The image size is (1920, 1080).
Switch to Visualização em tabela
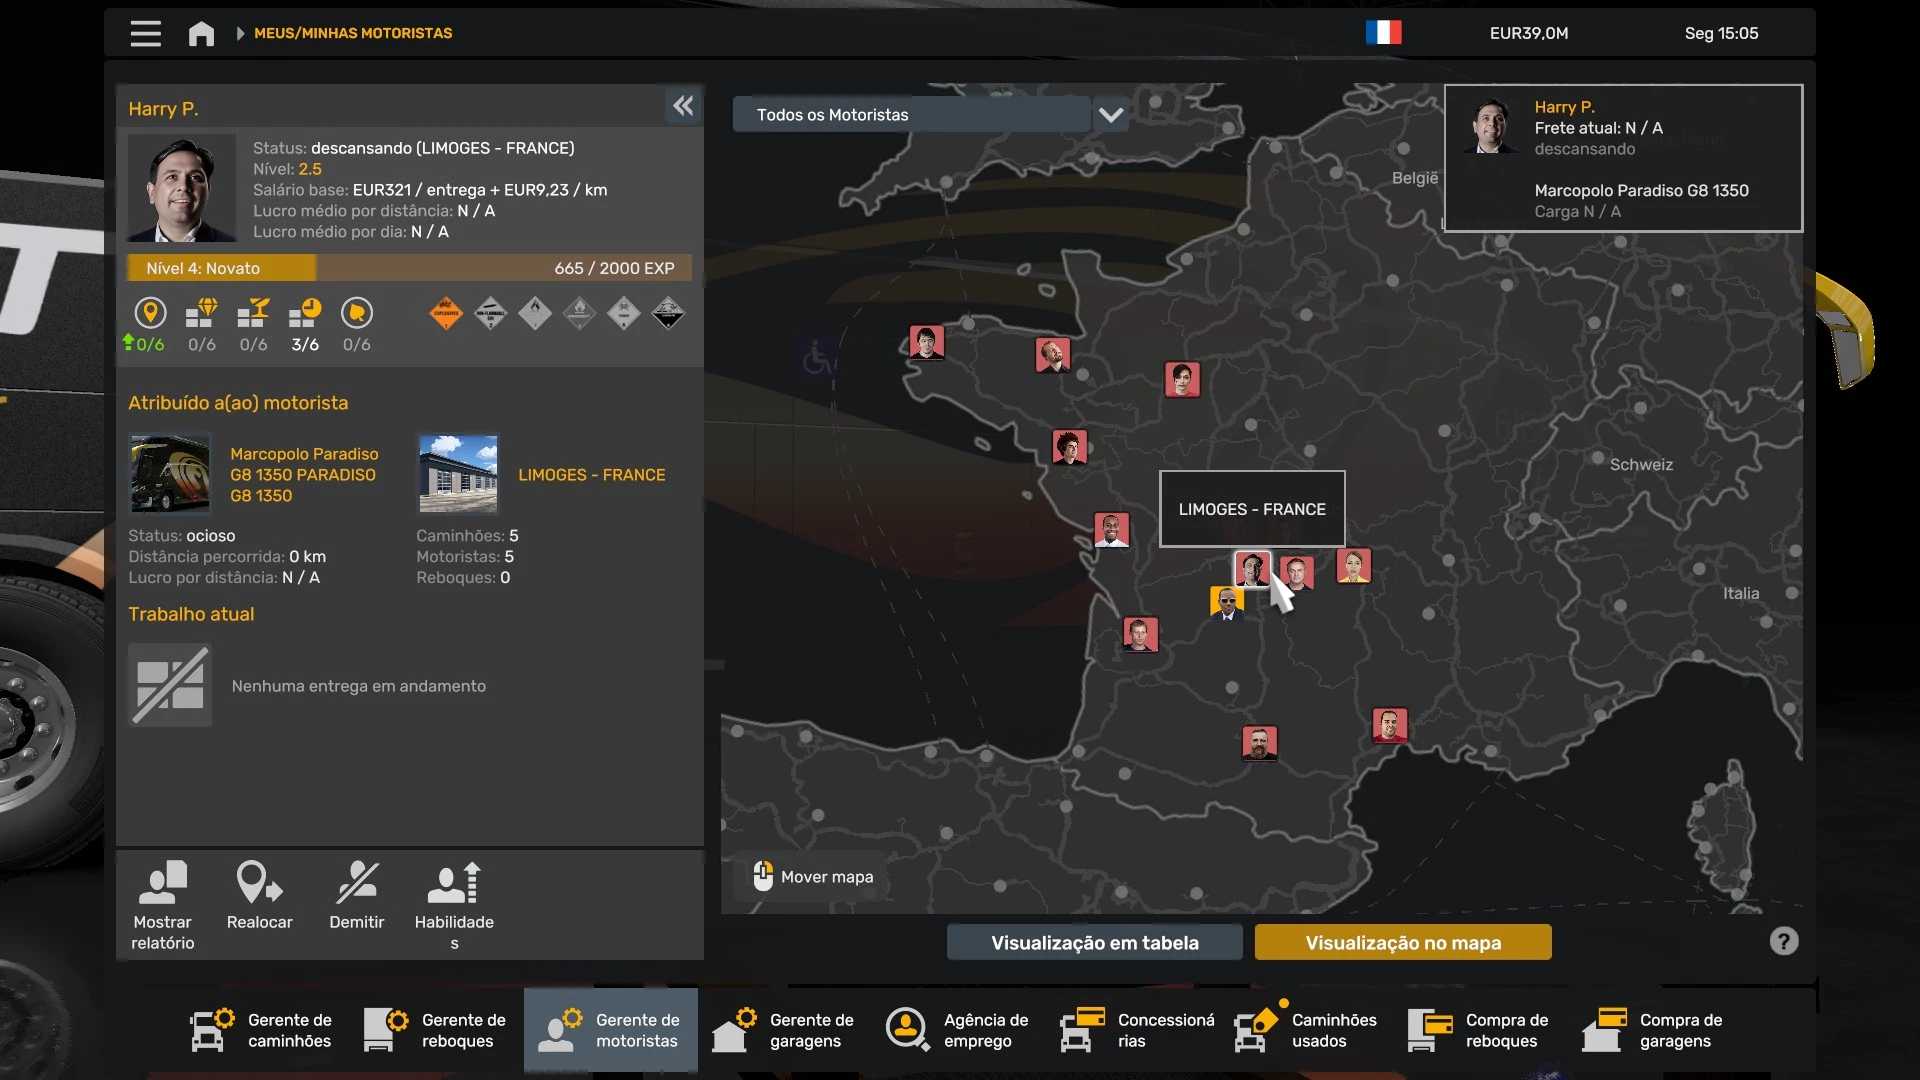point(1094,942)
